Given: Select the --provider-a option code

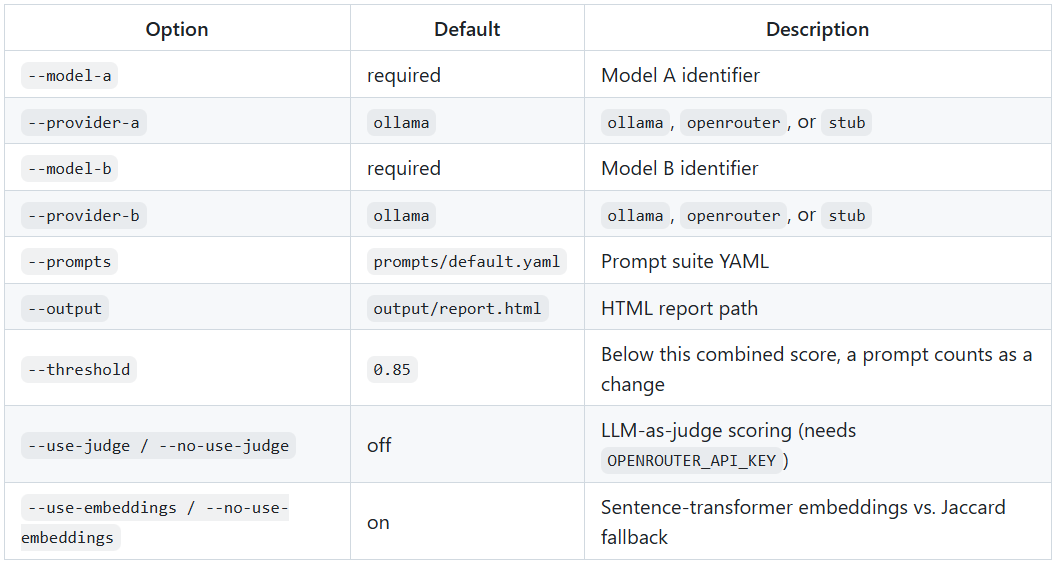Looking at the screenshot, I should tap(84, 123).
